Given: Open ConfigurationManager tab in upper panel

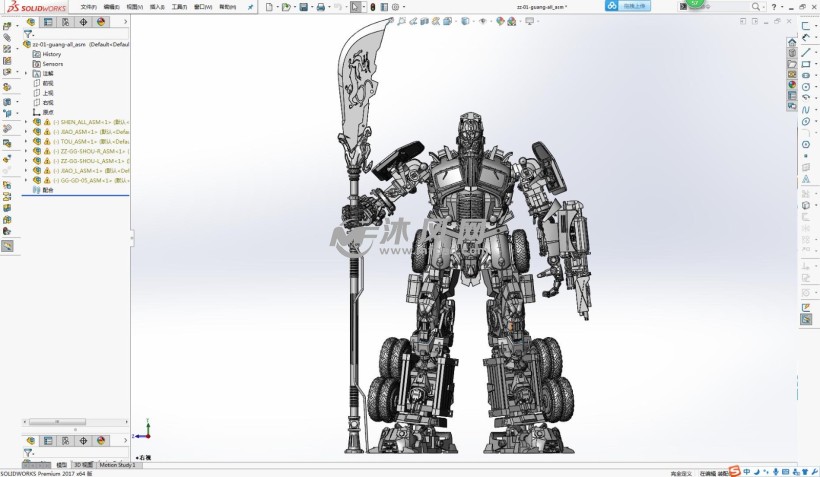Looking at the screenshot, I should point(65,22).
